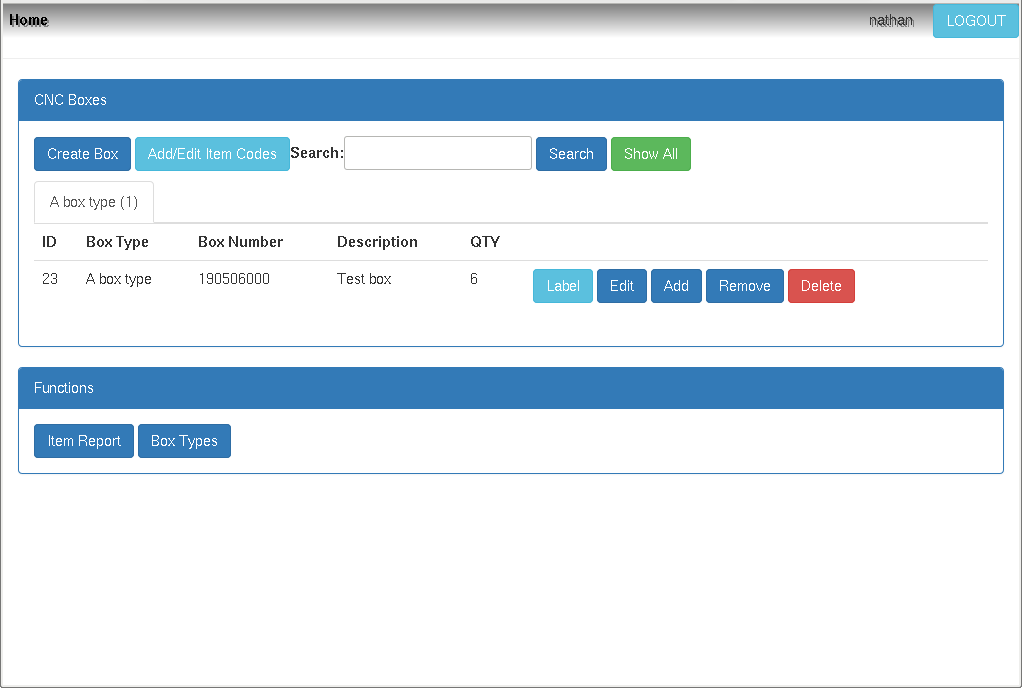Click the Box Number column header

click(x=240, y=242)
